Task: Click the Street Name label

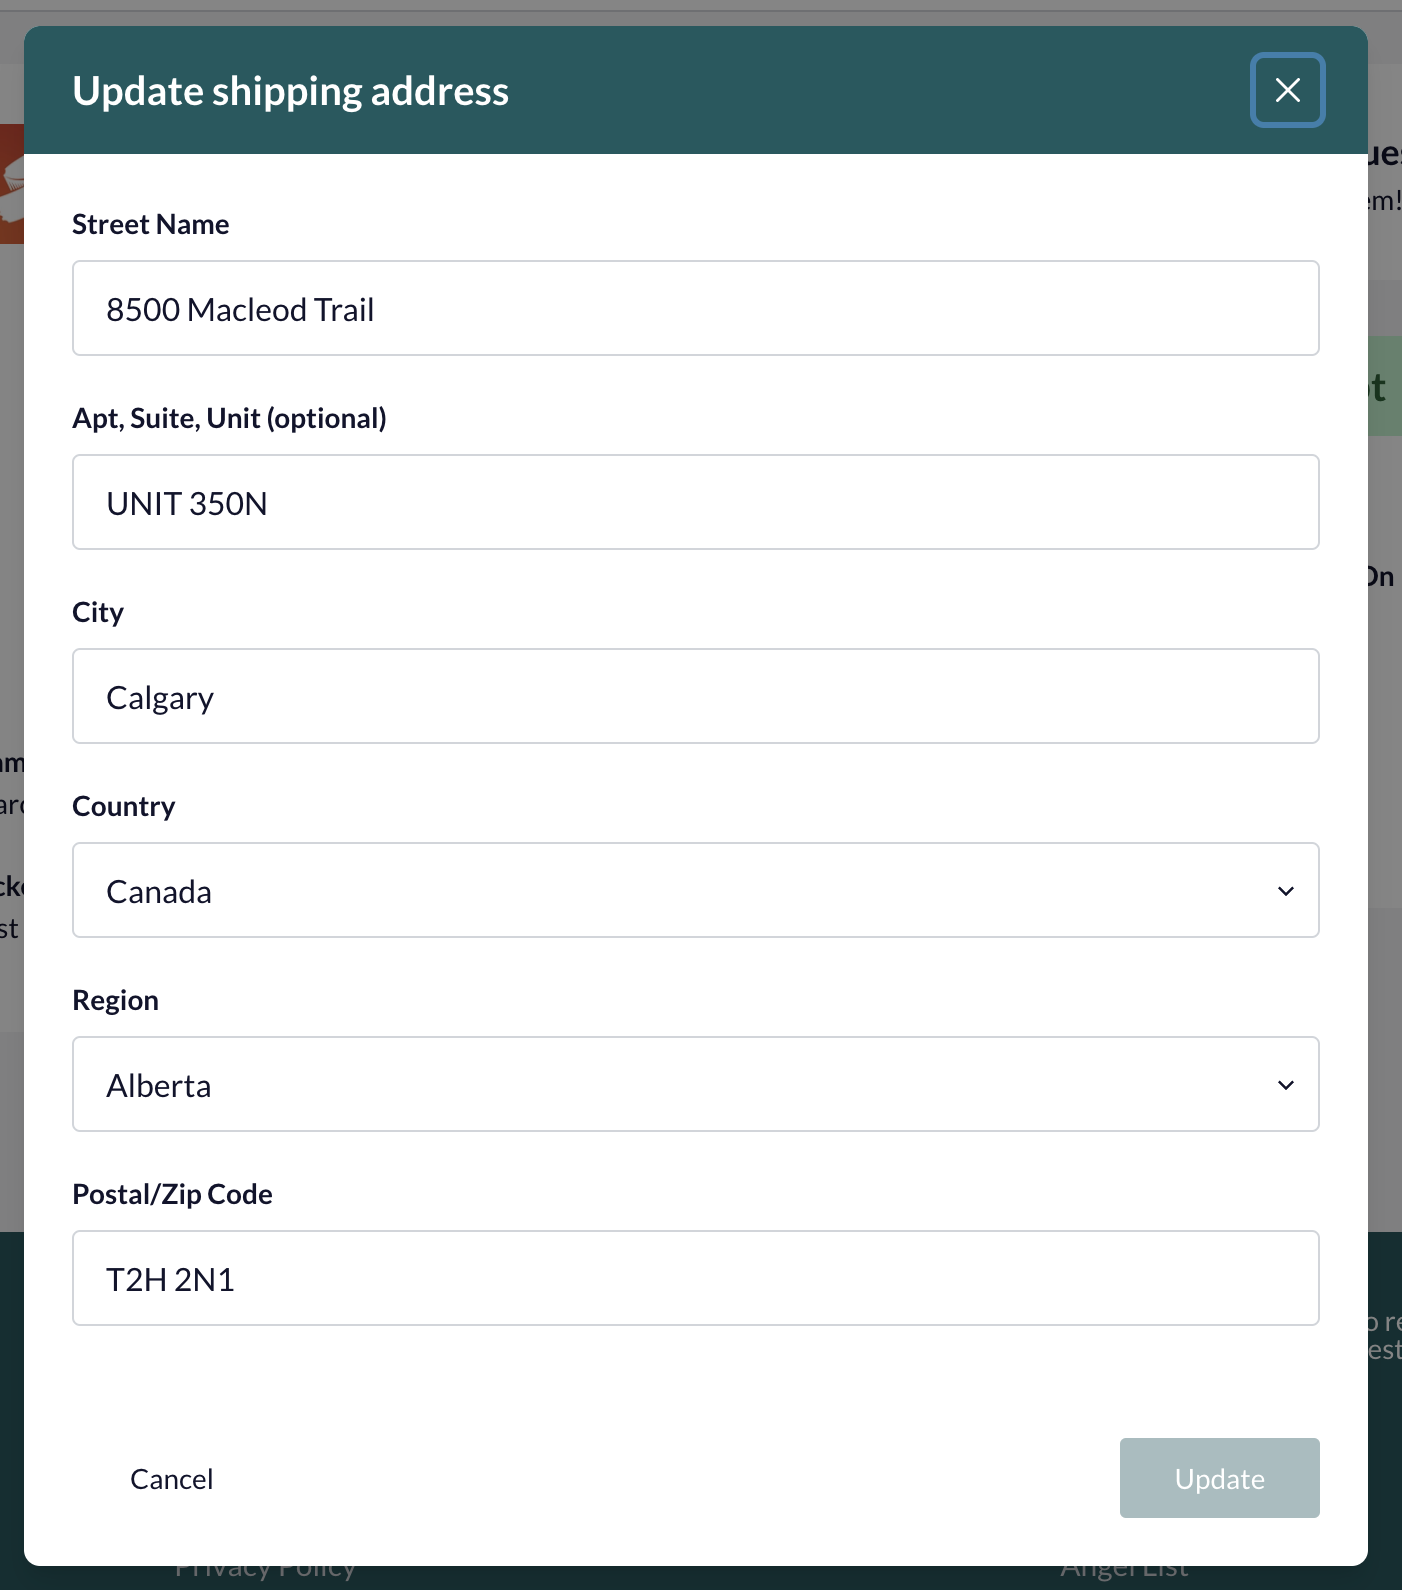Action: [151, 224]
